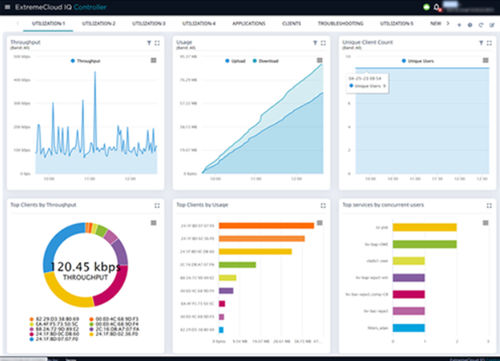The height and width of the screenshot is (361, 500).
Task: Toggle the Upload legend series
Action: click(235, 61)
